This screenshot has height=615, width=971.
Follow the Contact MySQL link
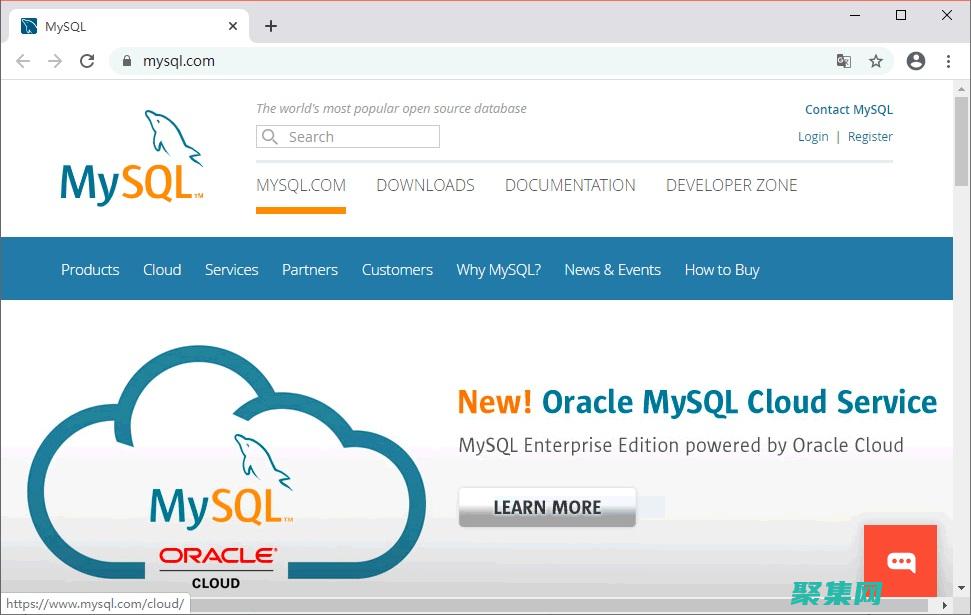[x=848, y=110]
